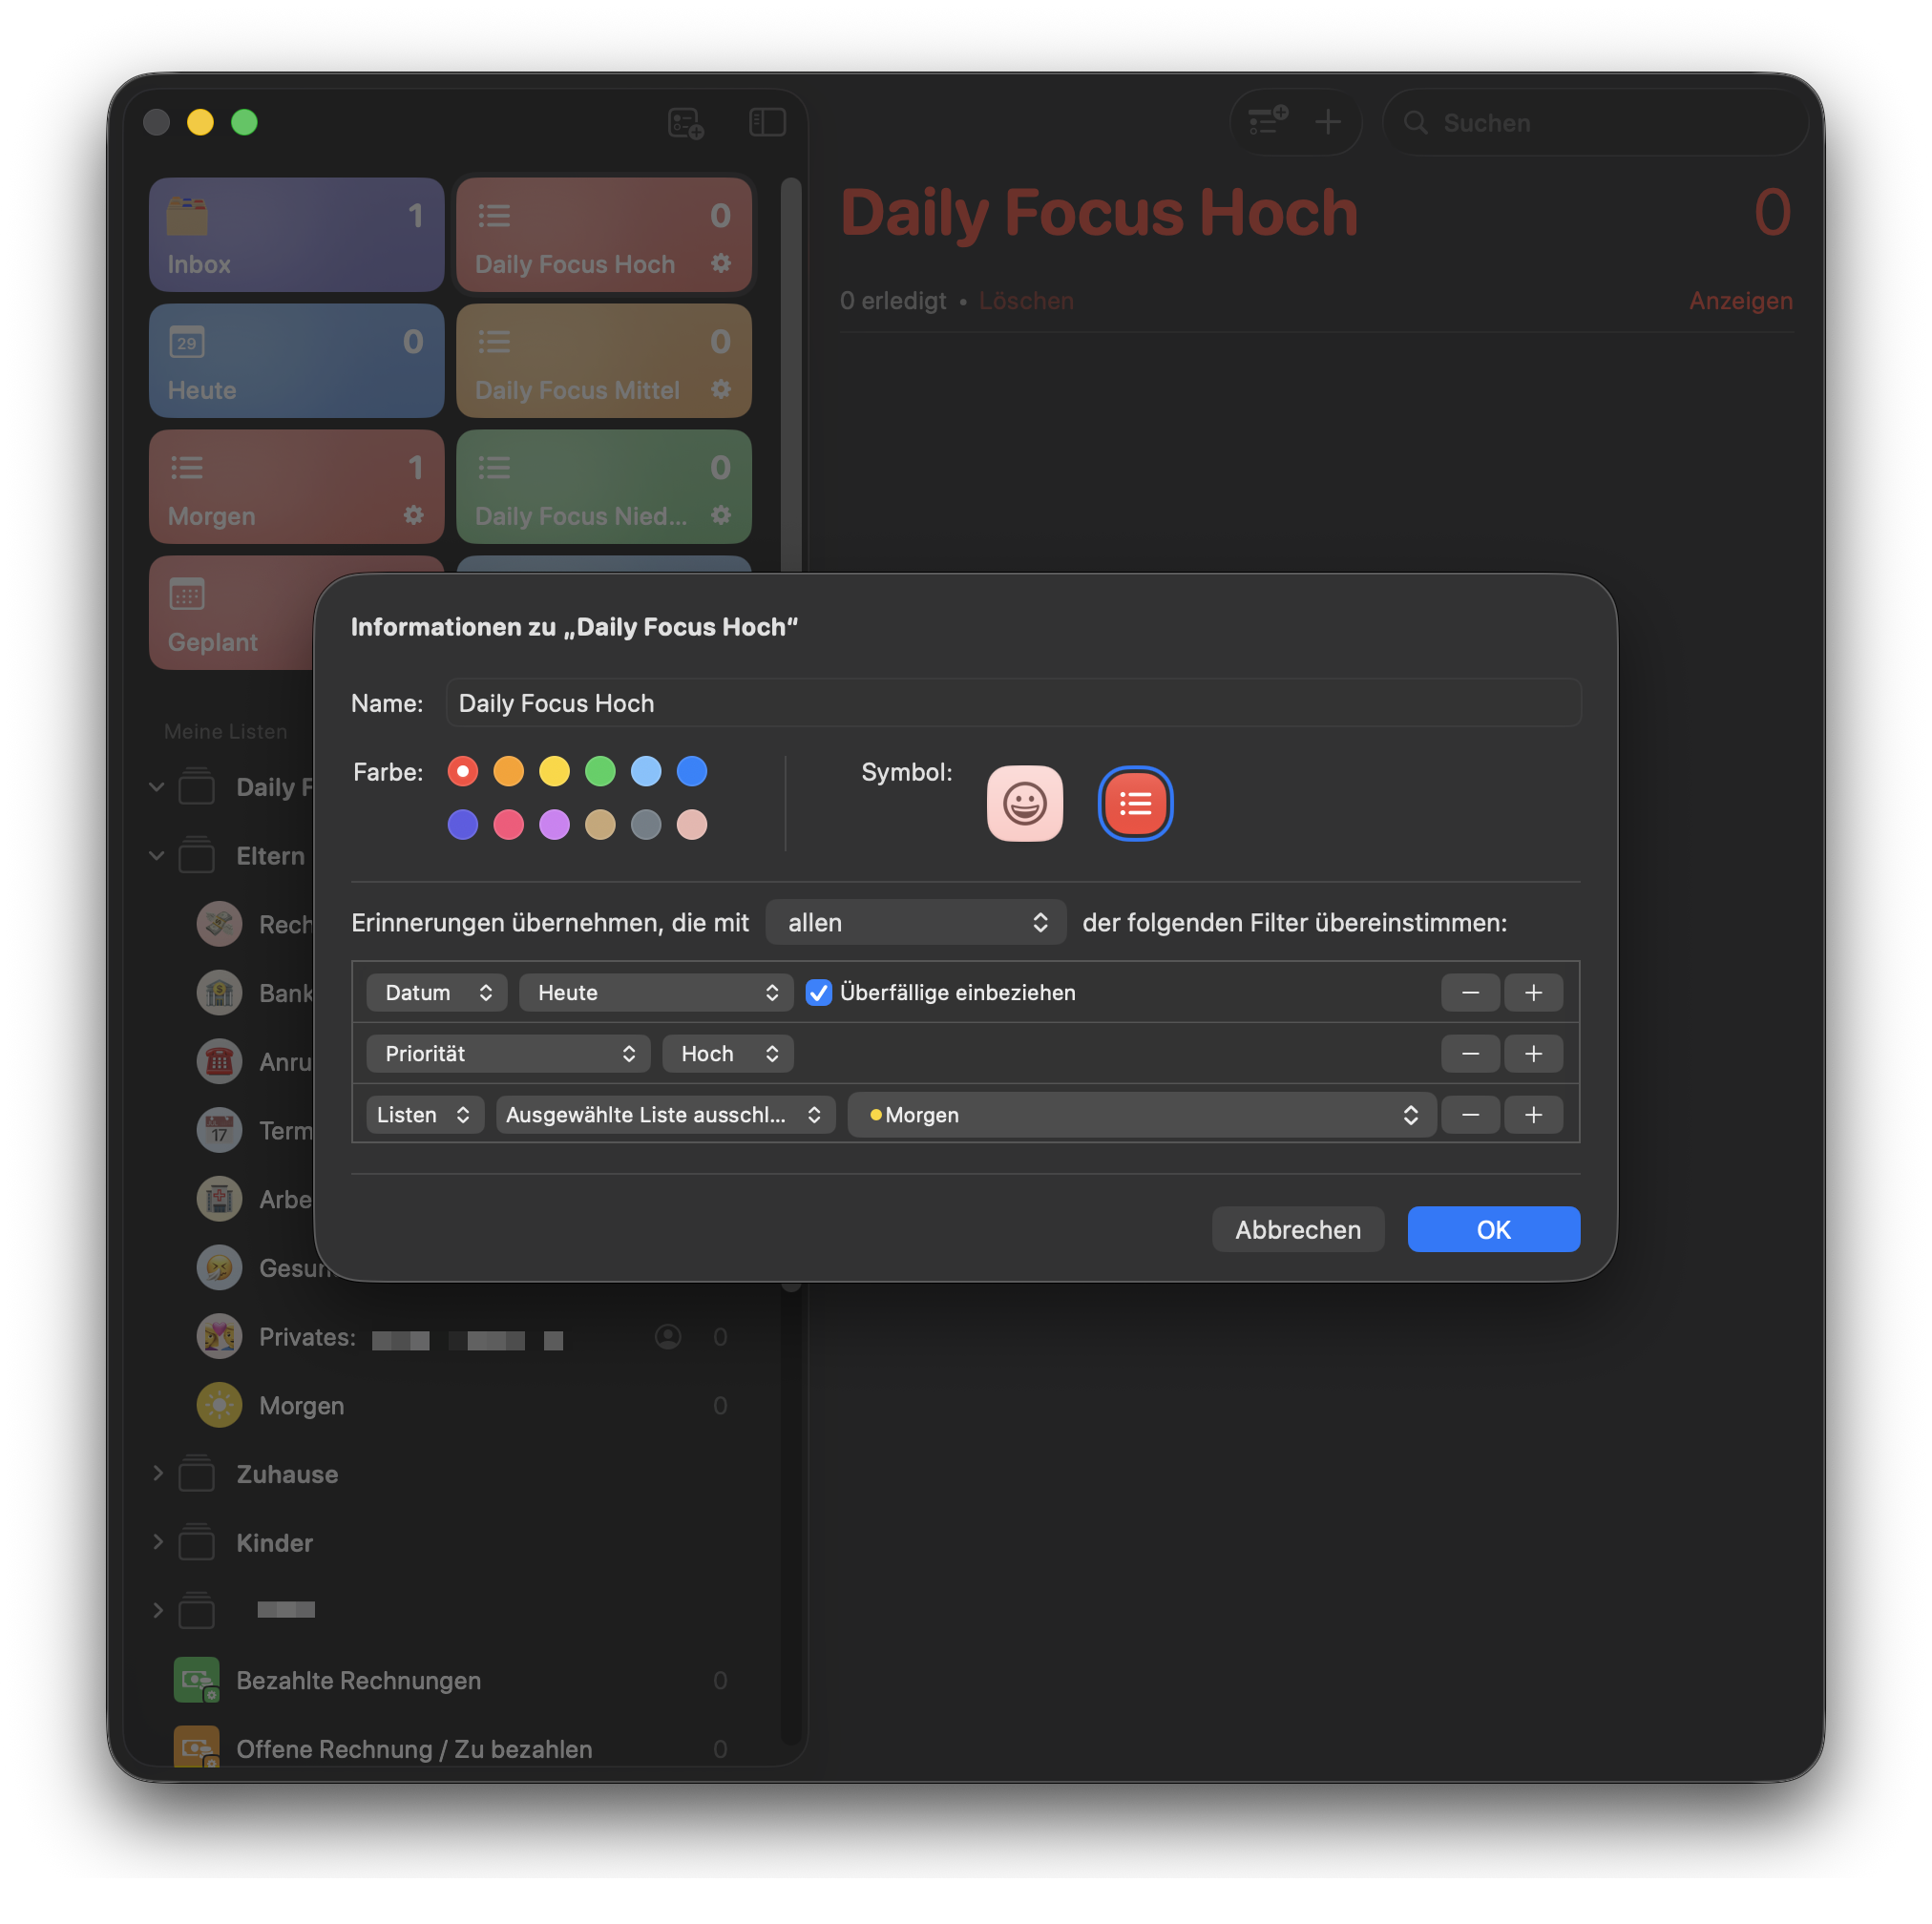Uncheck Überfällige einbeziehen
This screenshot has height=1924, width=1932.
(819, 992)
